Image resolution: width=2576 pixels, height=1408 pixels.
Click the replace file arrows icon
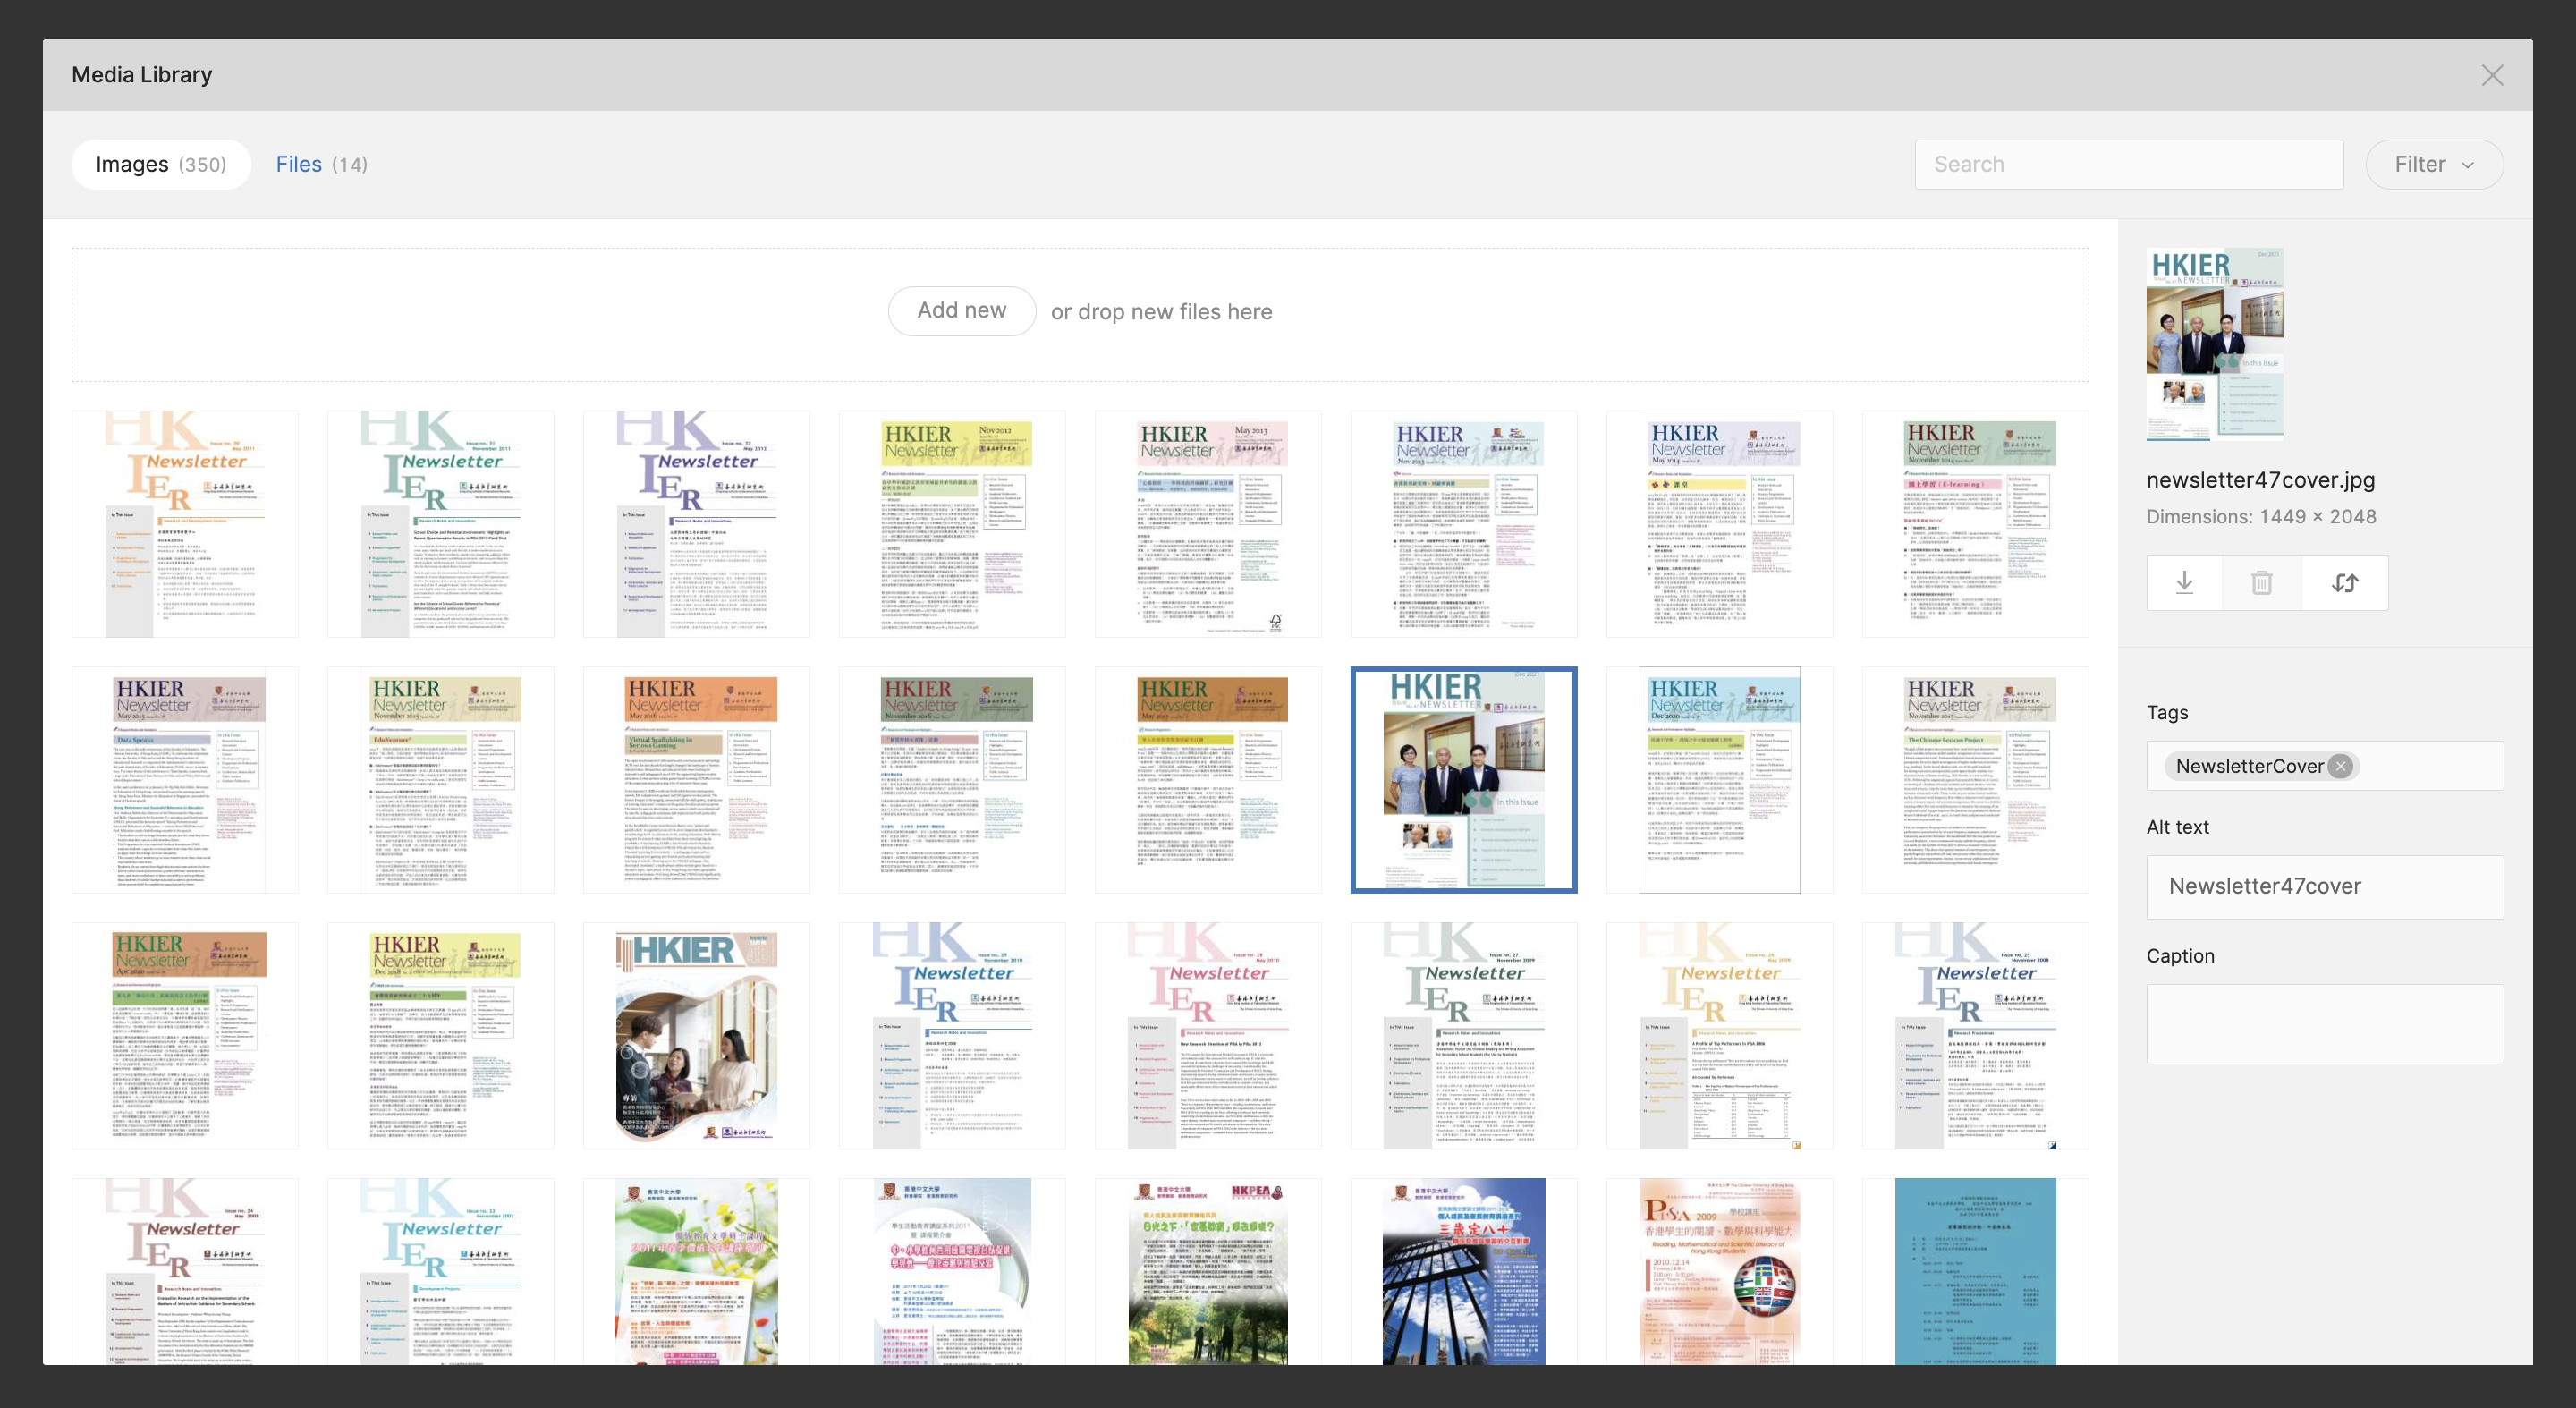(x=2345, y=583)
